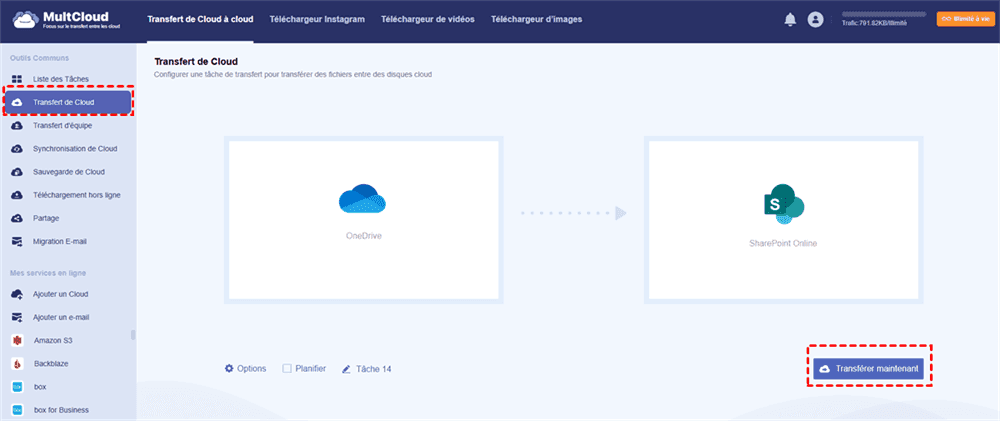Click the orange Illimité à vie button
The image size is (1000, 421).
pyautogui.click(x=965, y=19)
